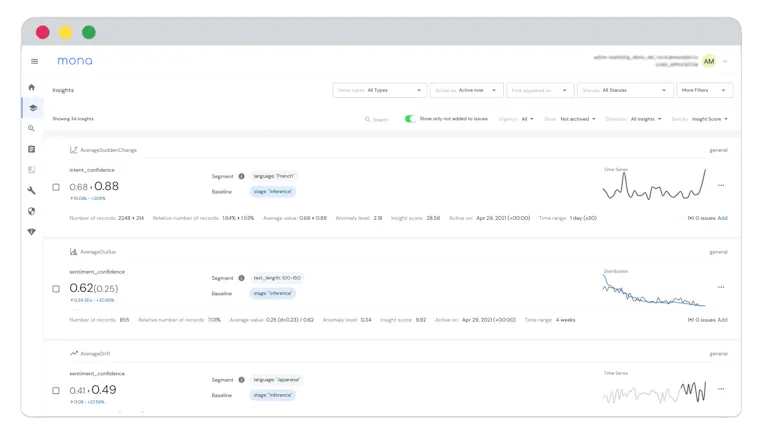Click the AverageOutlier bar chart icon
Screen dimensions: 762x440
tap(73, 251)
